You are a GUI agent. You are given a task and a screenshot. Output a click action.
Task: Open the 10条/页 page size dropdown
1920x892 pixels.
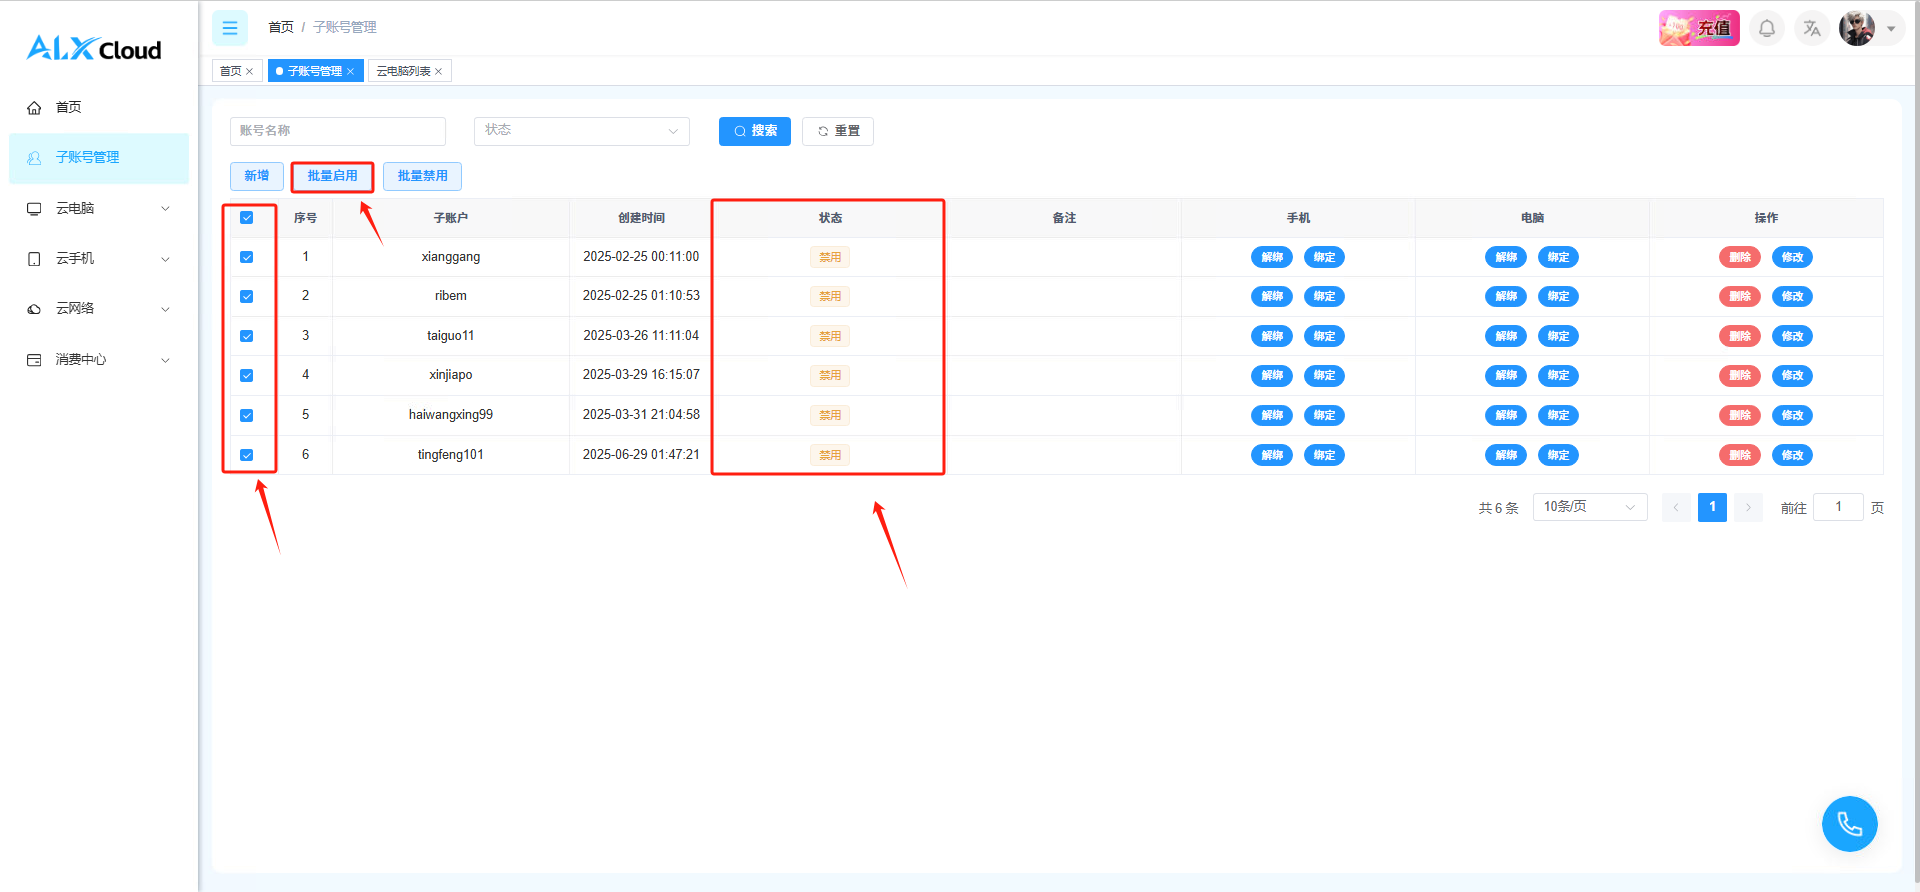(1589, 507)
